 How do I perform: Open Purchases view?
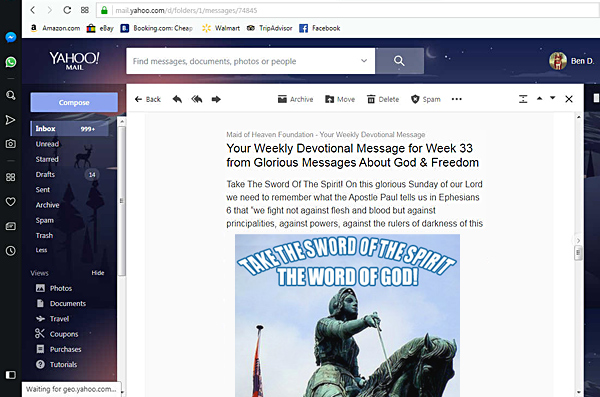tap(58, 349)
